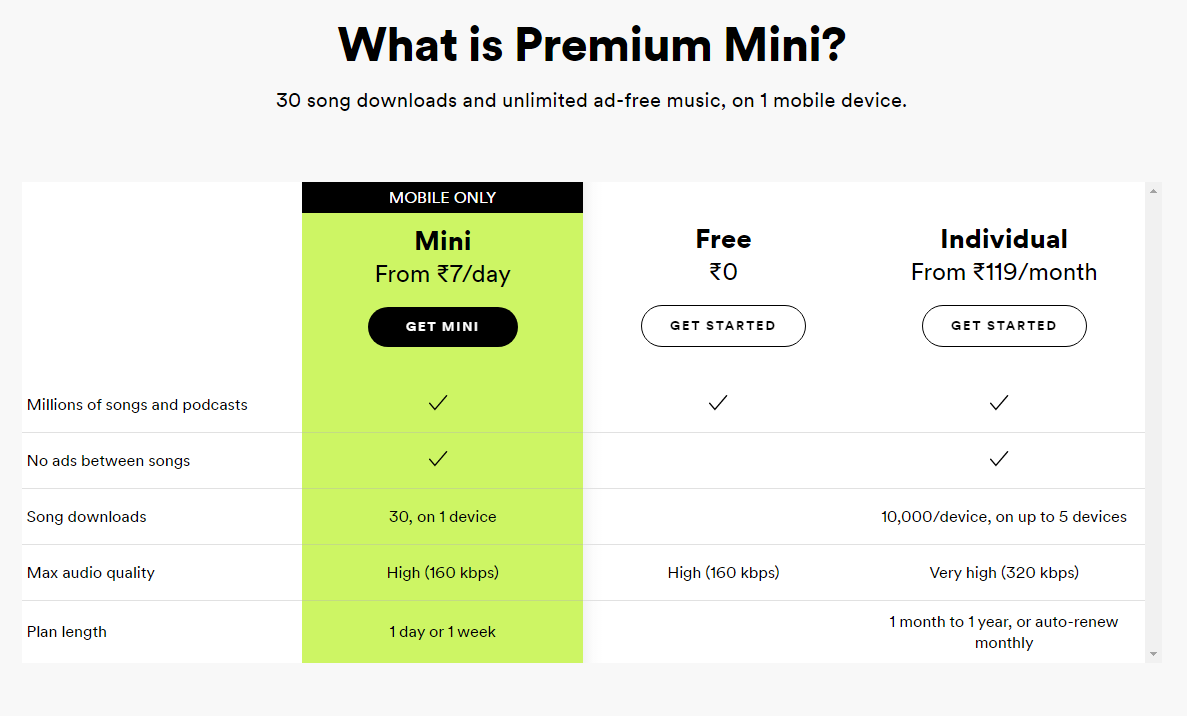Click Individual checkmark for songs and podcasts
The width and height of the screenshot is (1187, 716).
tap(999, 403)
